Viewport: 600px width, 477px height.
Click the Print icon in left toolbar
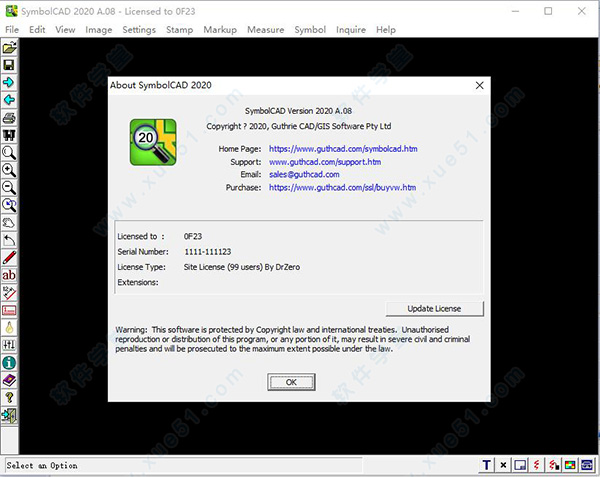pyautogui.click(x=9, y=118)
